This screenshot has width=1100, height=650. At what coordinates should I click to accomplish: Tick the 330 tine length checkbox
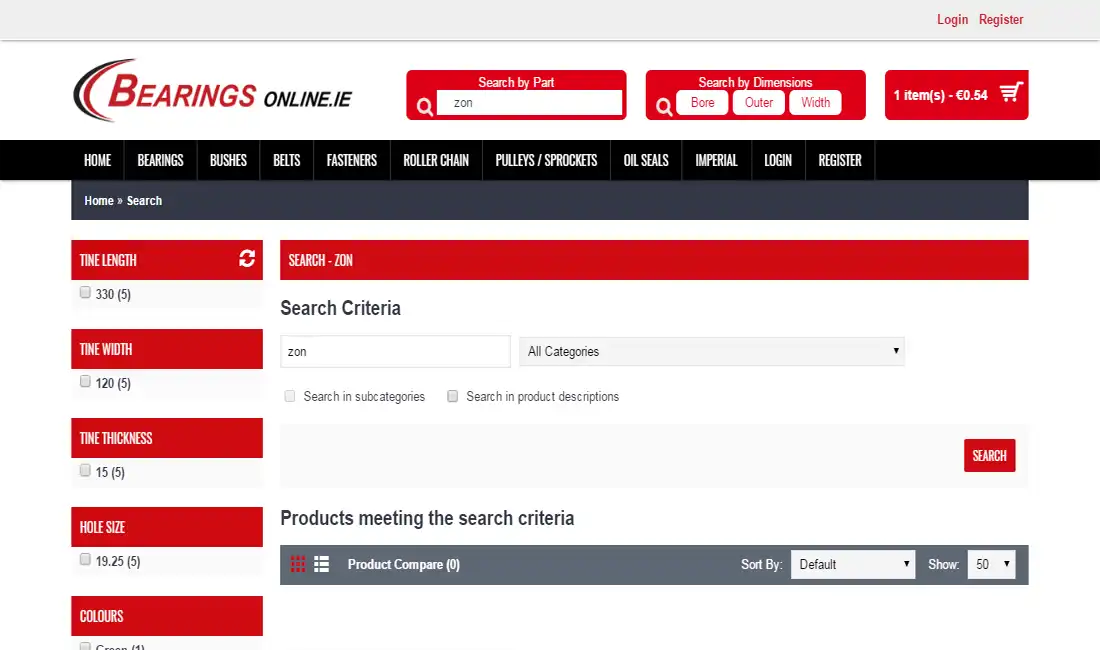[x=85, y=292]
